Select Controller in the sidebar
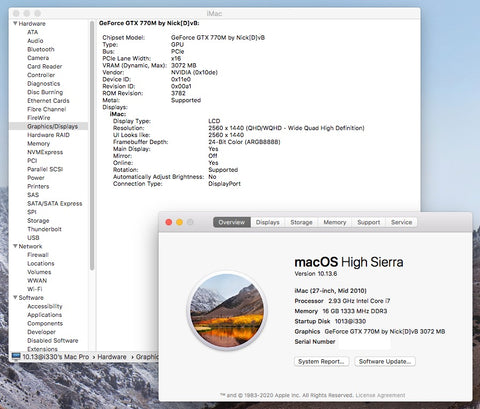The height and width of the screenshot is (409, 480). click(41, 75)
